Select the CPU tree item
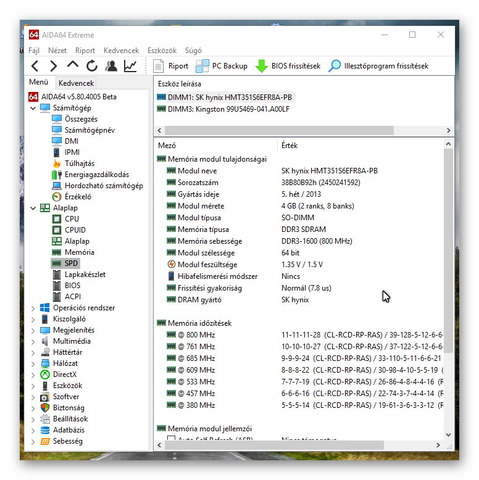 tap(66, 219)
